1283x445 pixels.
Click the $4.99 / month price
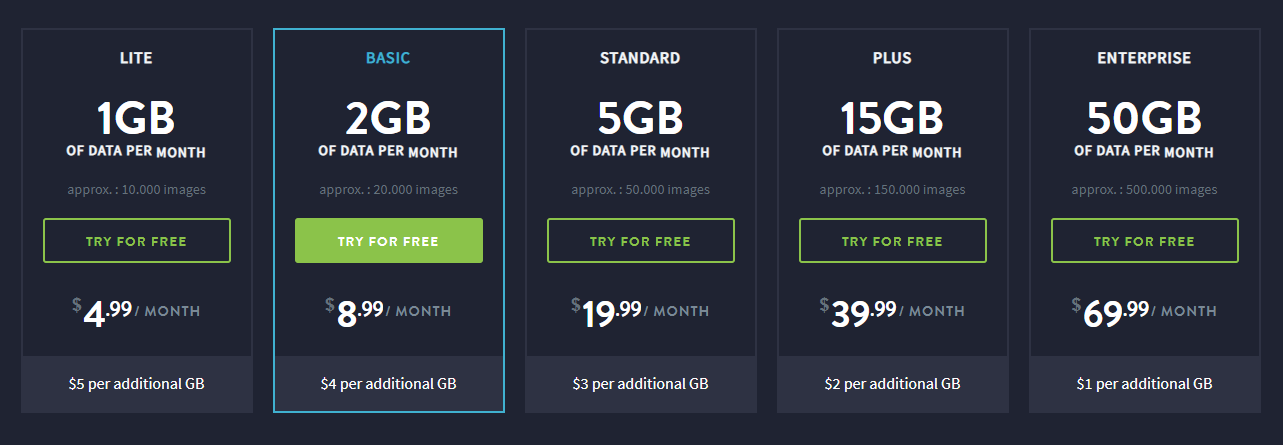coord(137,313)
